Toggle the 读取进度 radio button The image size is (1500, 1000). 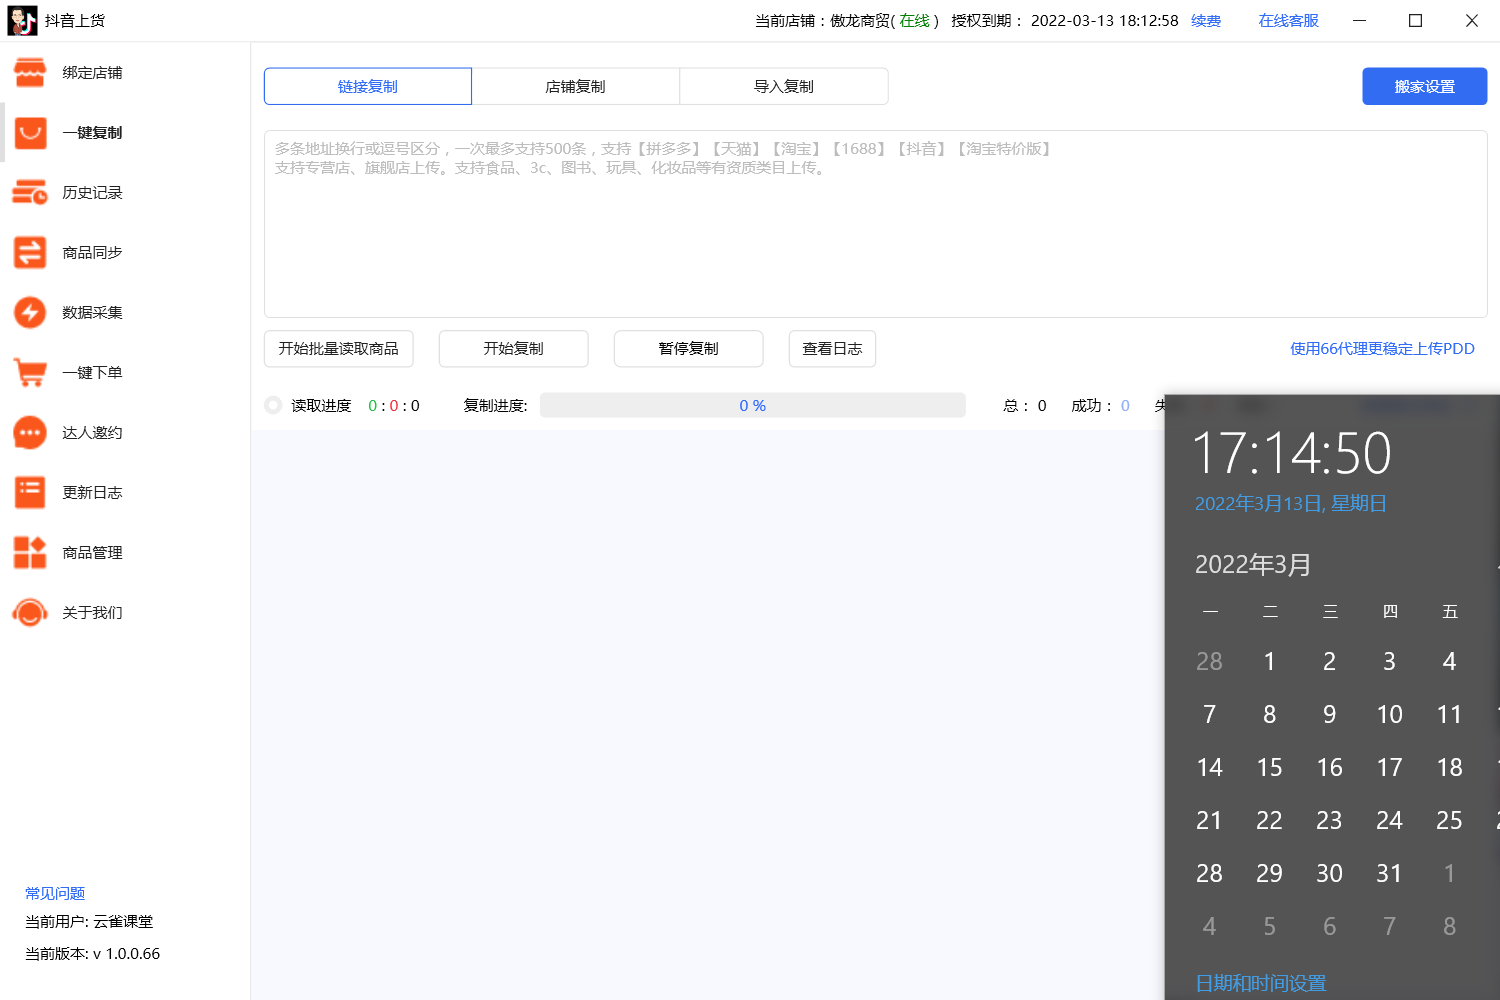(x=273, y=406)
